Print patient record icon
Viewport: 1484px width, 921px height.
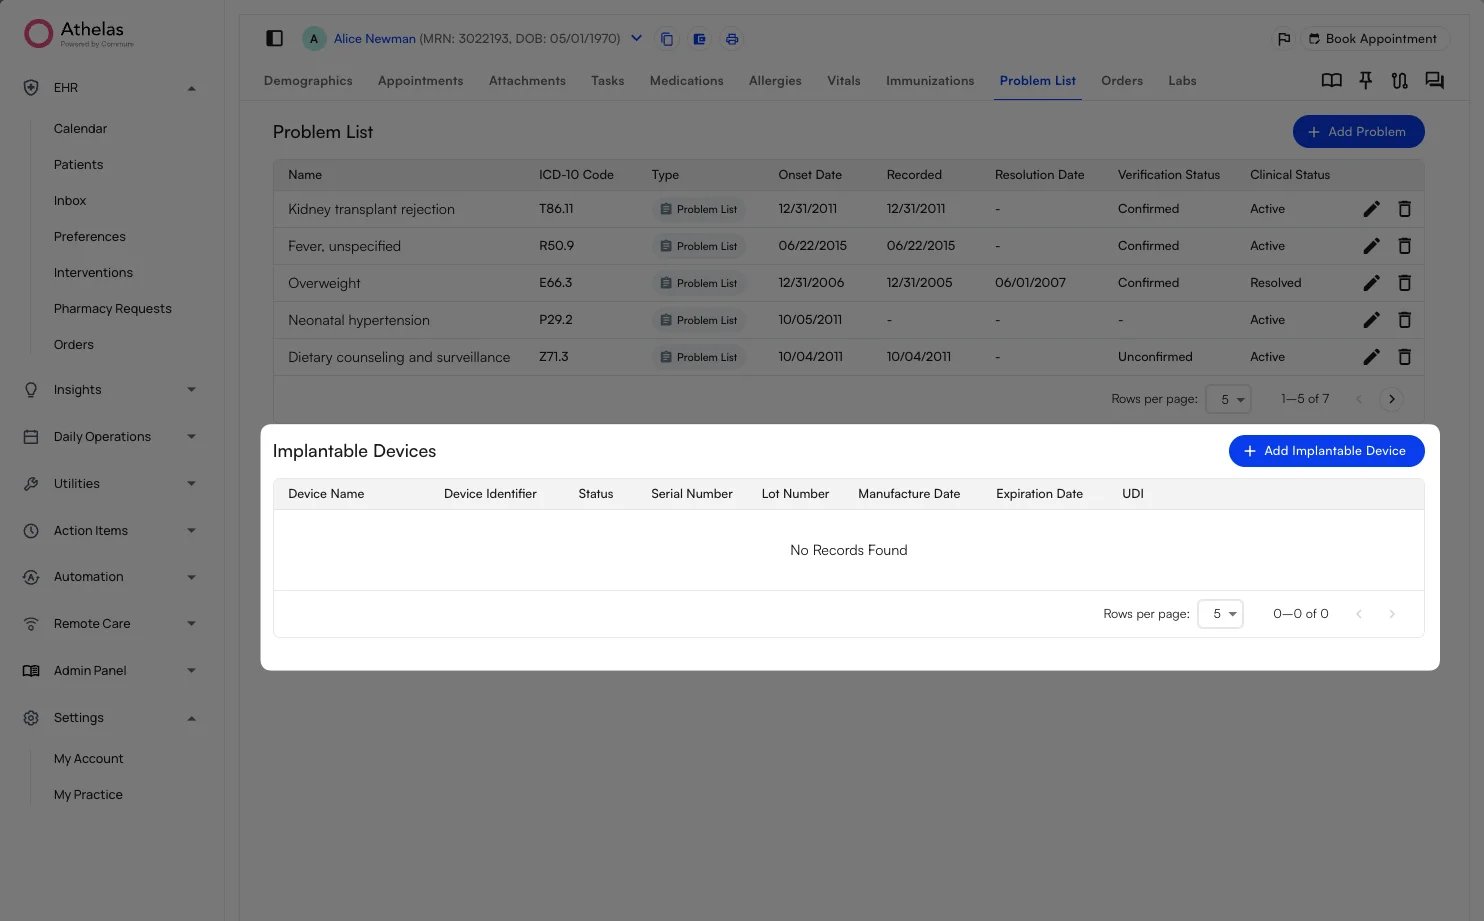pos(732,39)
